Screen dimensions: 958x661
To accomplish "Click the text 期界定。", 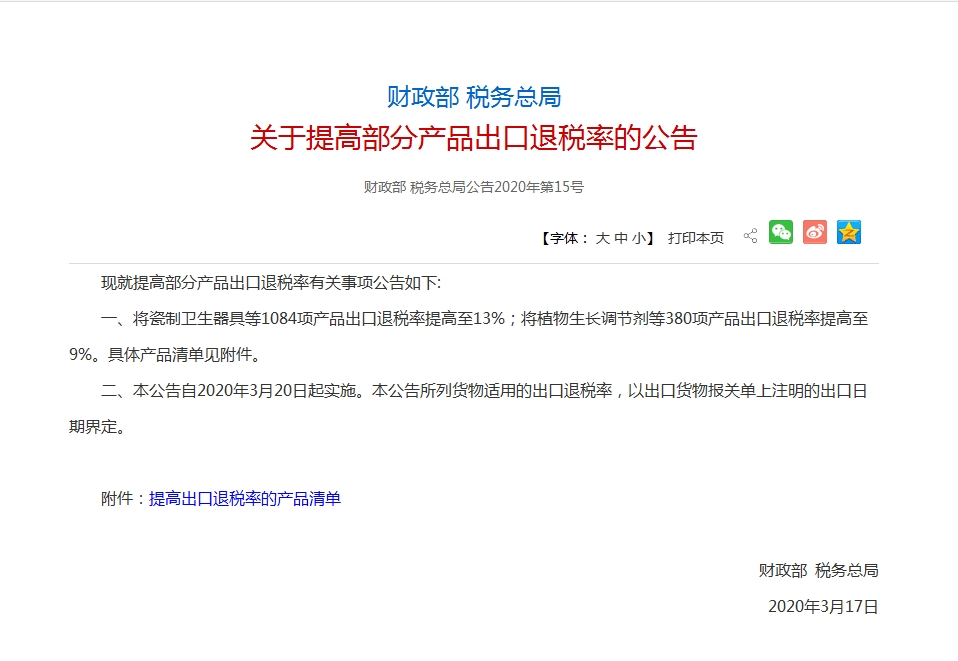I will (x=98, y=427).
